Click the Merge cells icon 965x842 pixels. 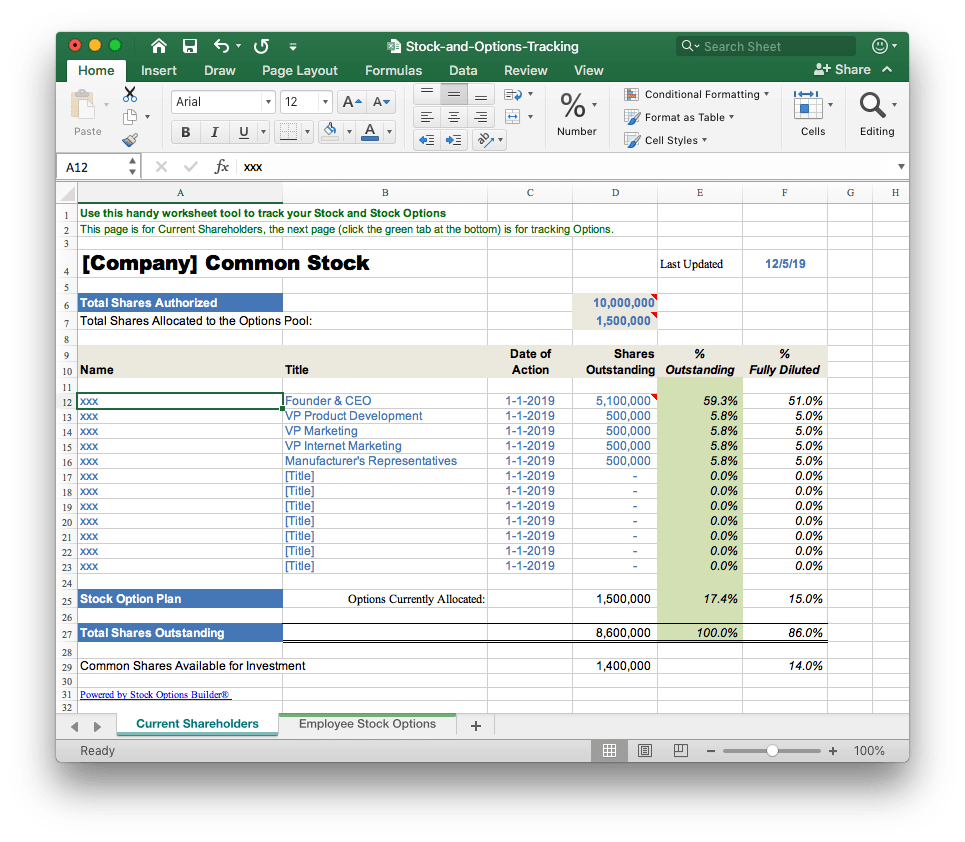click(512, 116)
